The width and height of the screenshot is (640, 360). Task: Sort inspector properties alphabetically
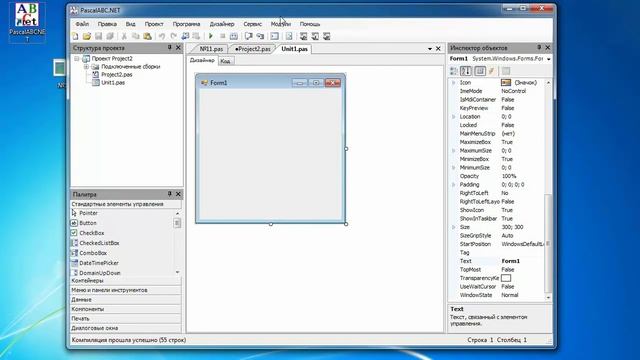[466, 71]
